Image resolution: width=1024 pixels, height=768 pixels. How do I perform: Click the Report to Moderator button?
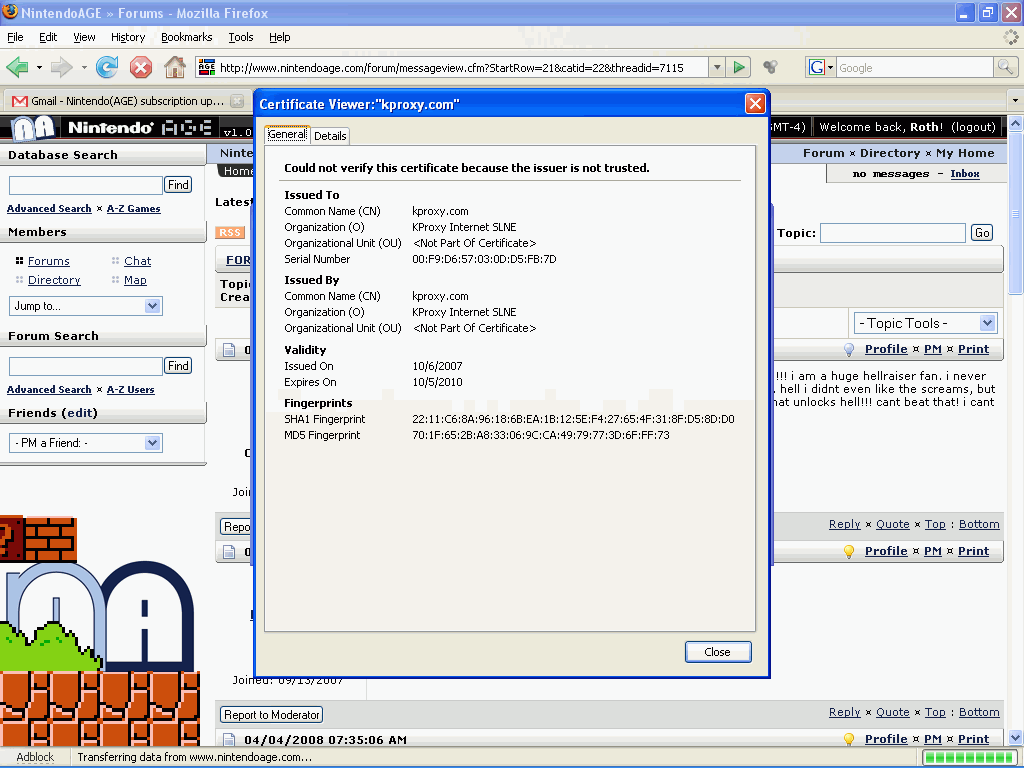[x=272, y=715]
